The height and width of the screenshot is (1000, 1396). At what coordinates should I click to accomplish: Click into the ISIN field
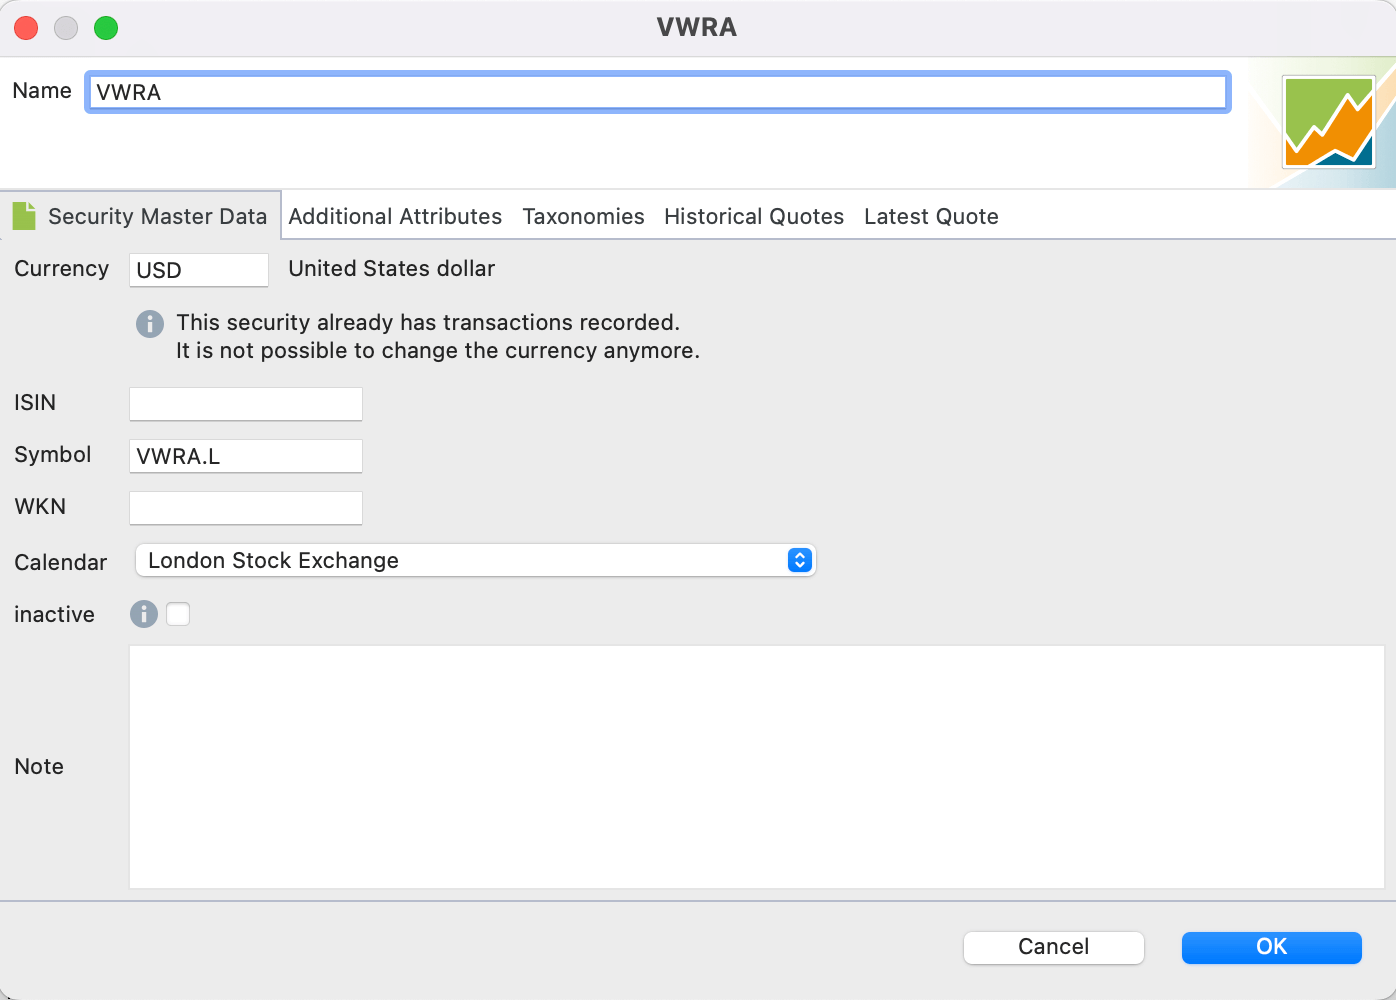[246, 404]
